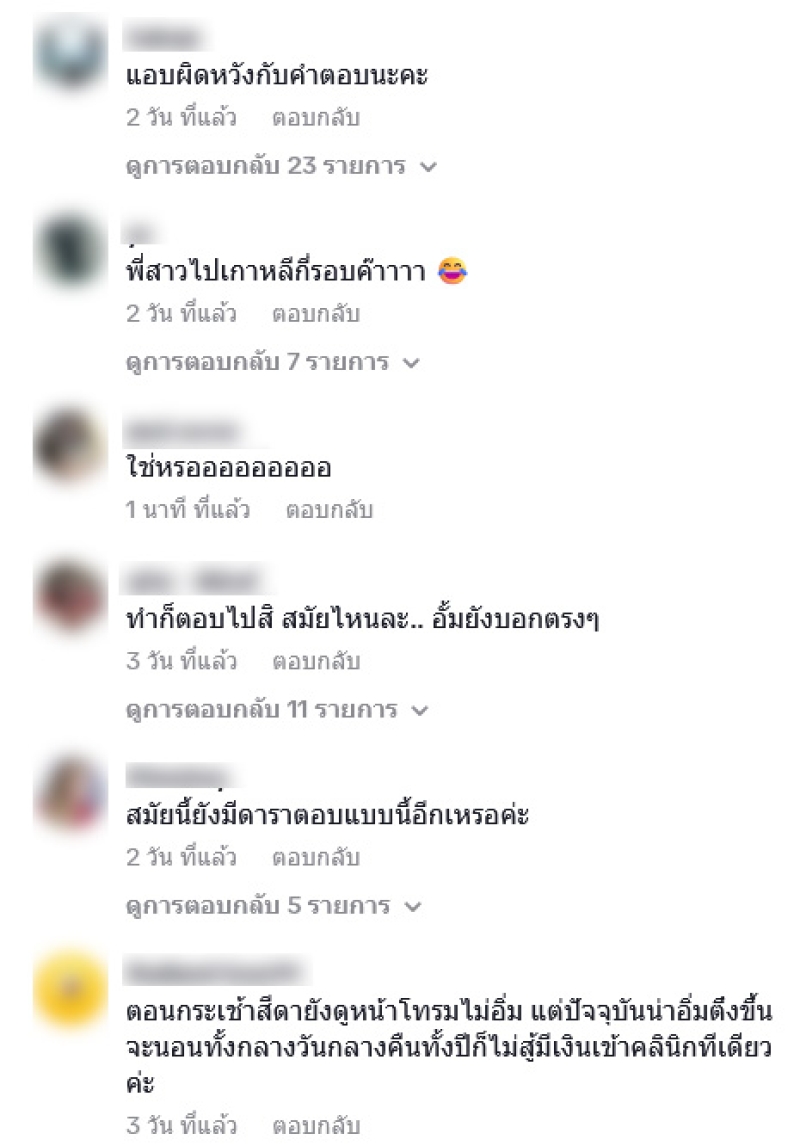Expand the 11 replies thread

pos(277,710)
